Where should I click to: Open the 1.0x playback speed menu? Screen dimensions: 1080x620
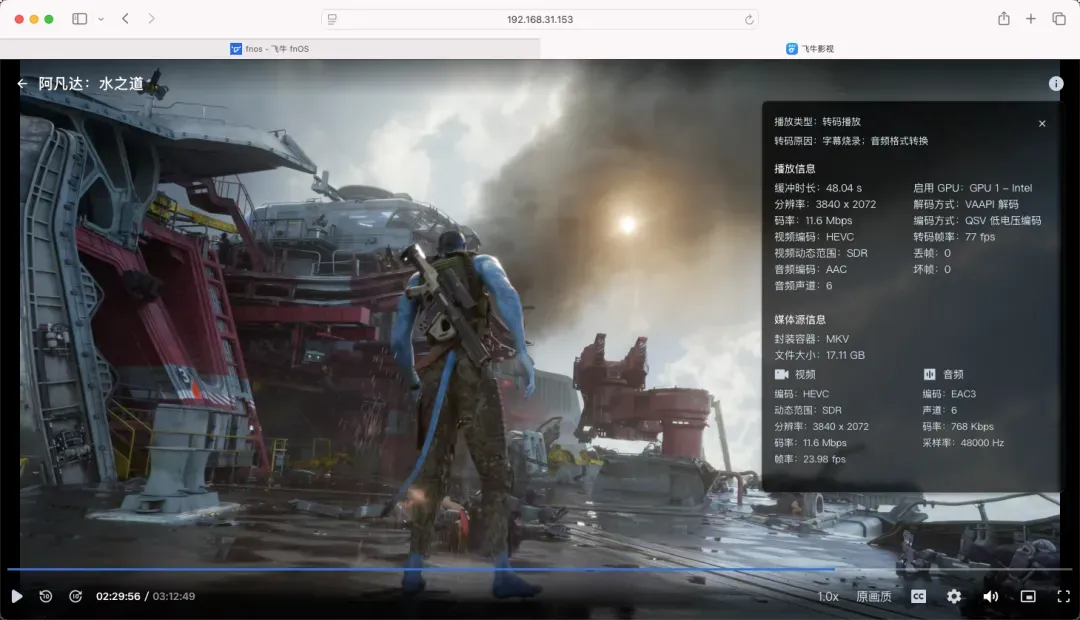coord(828,596)
